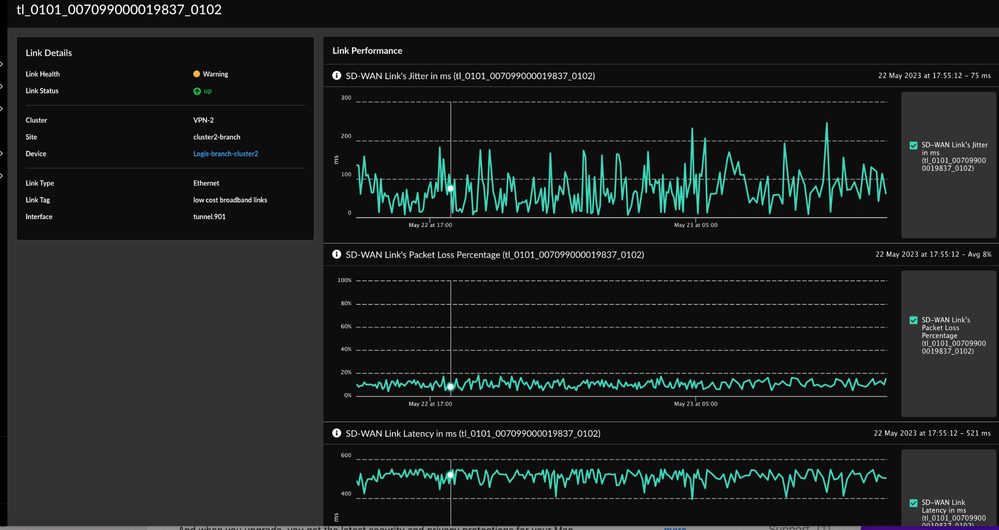This screenshot has width=999, height=530.
Task: Toggle the Packet Loss Percentage legend checkbox
Action: 913,320
